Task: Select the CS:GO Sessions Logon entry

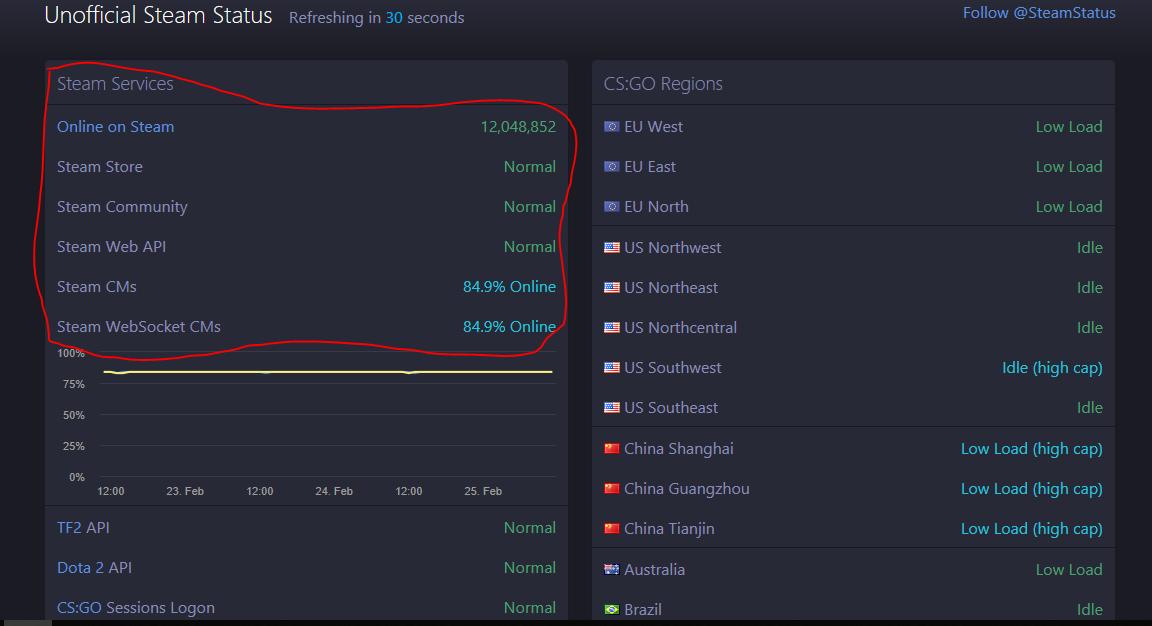Action: [x=136, y=607]
